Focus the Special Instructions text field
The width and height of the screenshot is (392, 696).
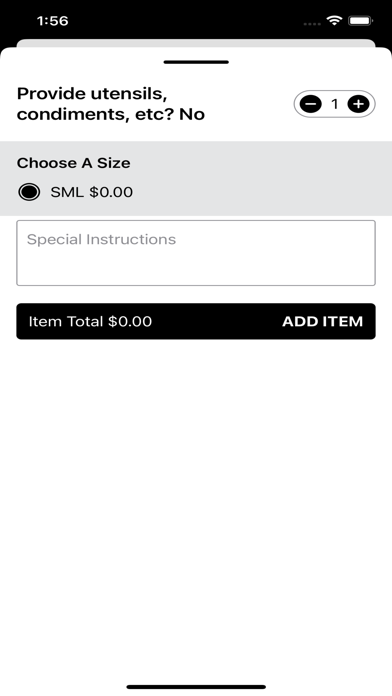coord(196,253)
